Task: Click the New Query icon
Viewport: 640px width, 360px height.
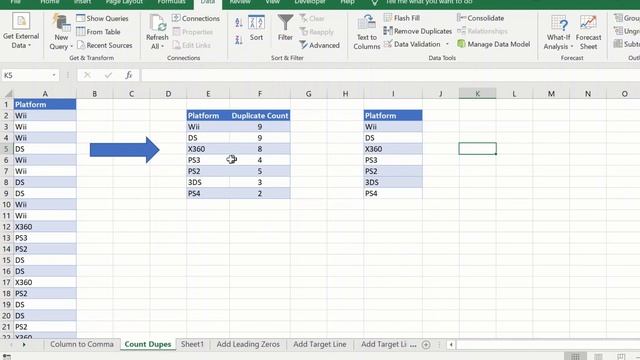Action: click(61, 22)
